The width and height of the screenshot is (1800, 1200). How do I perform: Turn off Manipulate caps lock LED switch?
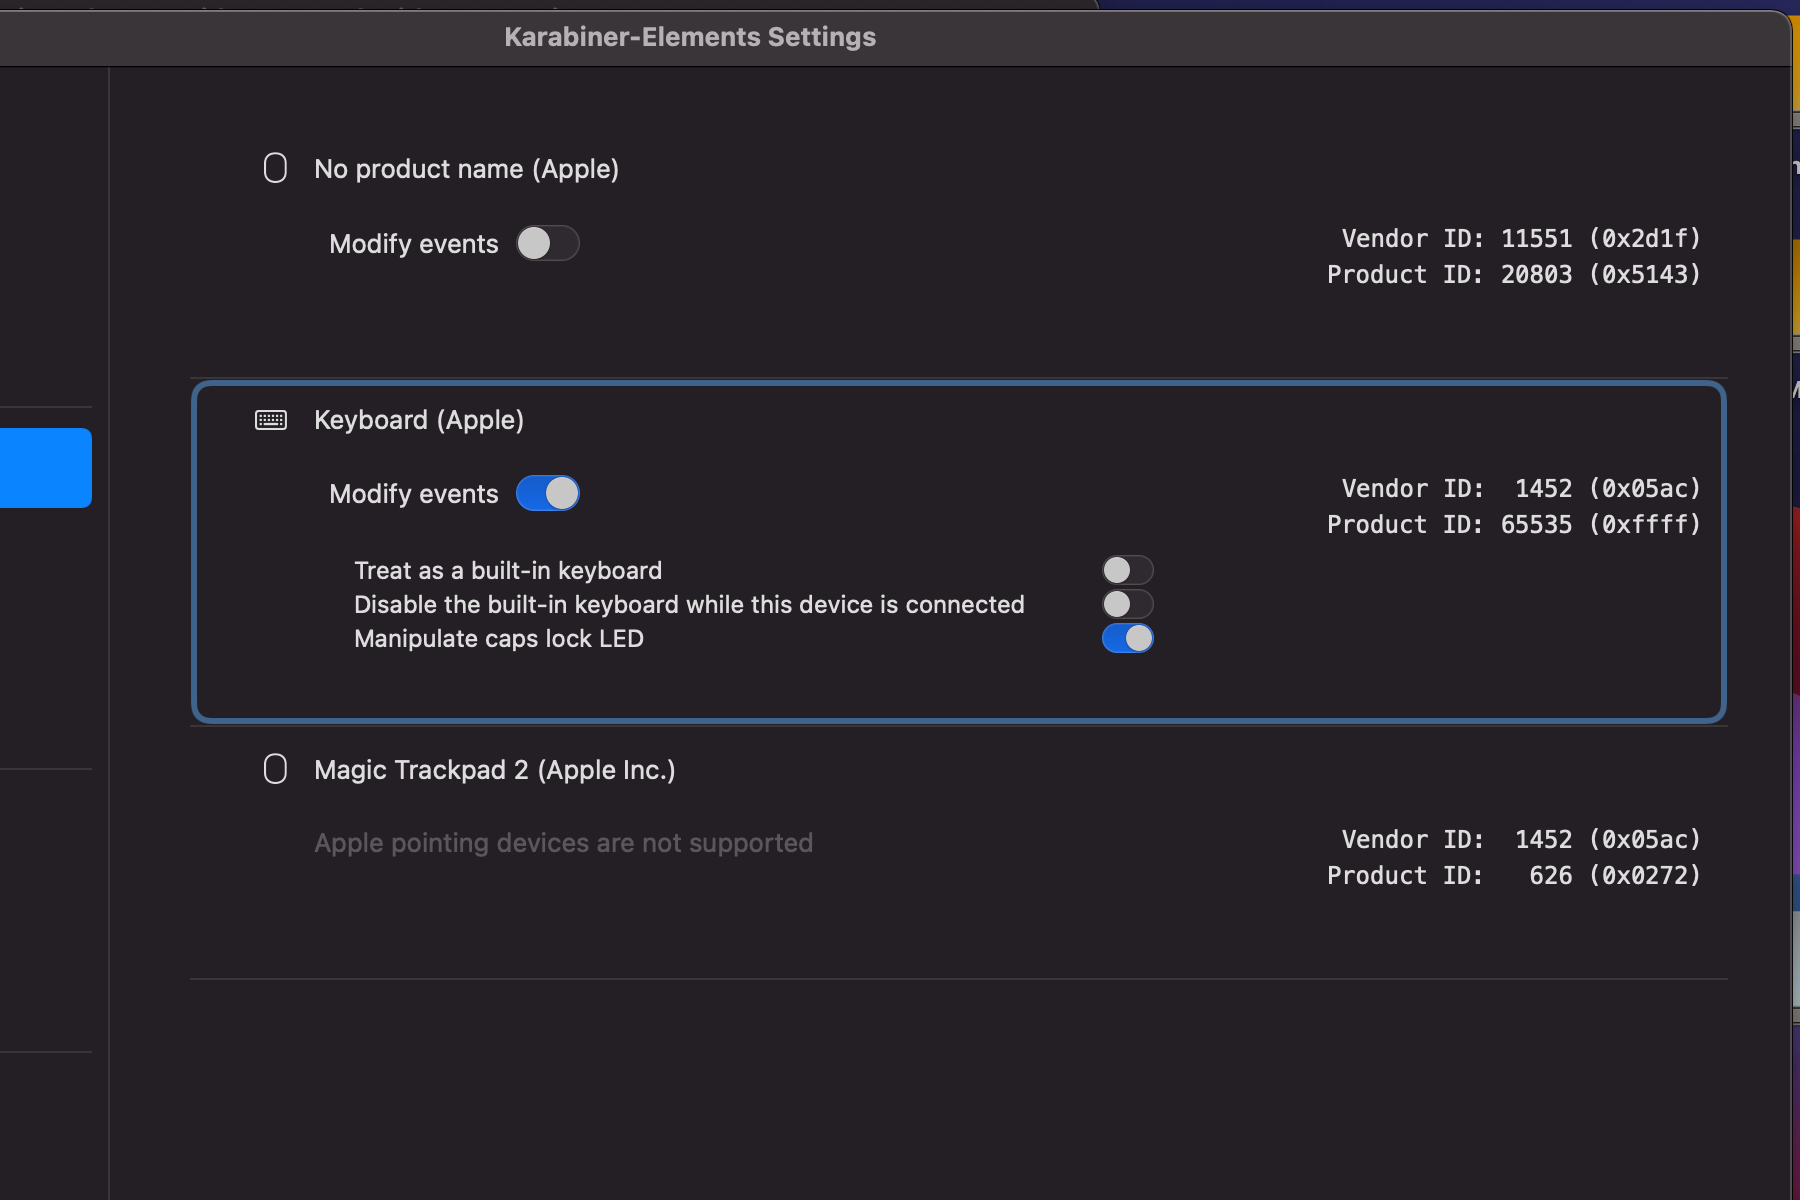(x=1127, y=638)
